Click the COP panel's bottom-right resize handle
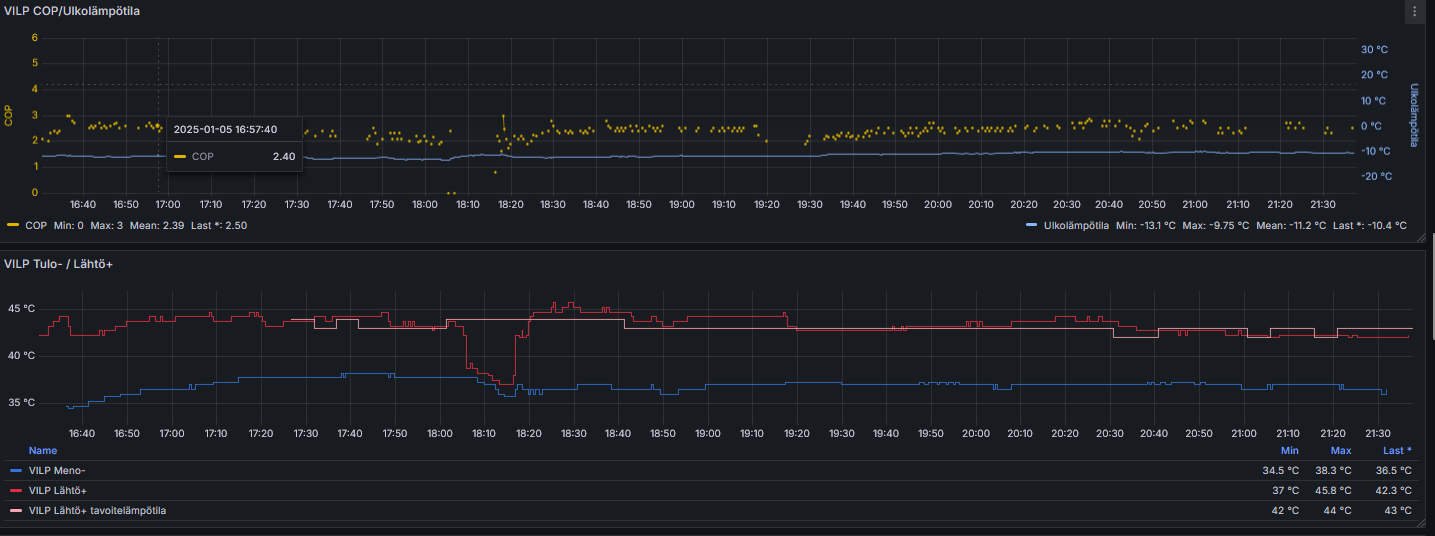Image resolution: width=1435 pixels, height=536 pixels. tap(1417, 237)
